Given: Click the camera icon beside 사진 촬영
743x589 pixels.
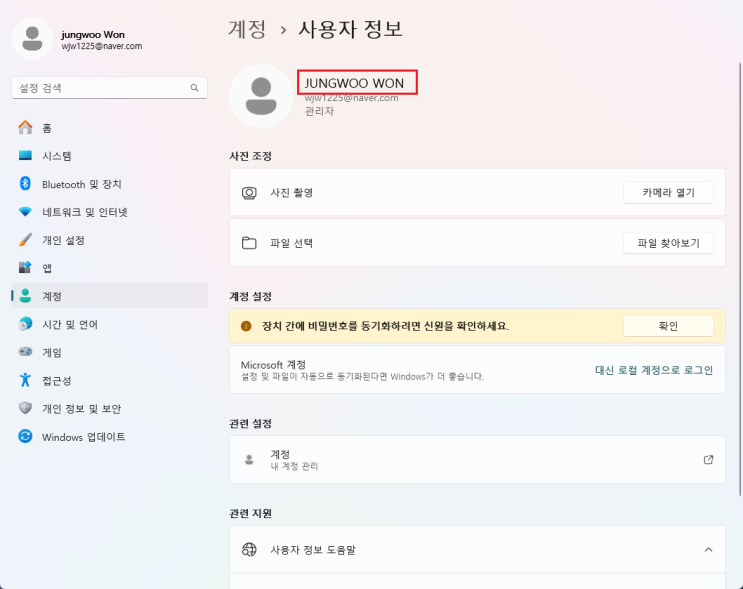Looking at the screenshot, I should coord(249,193).
